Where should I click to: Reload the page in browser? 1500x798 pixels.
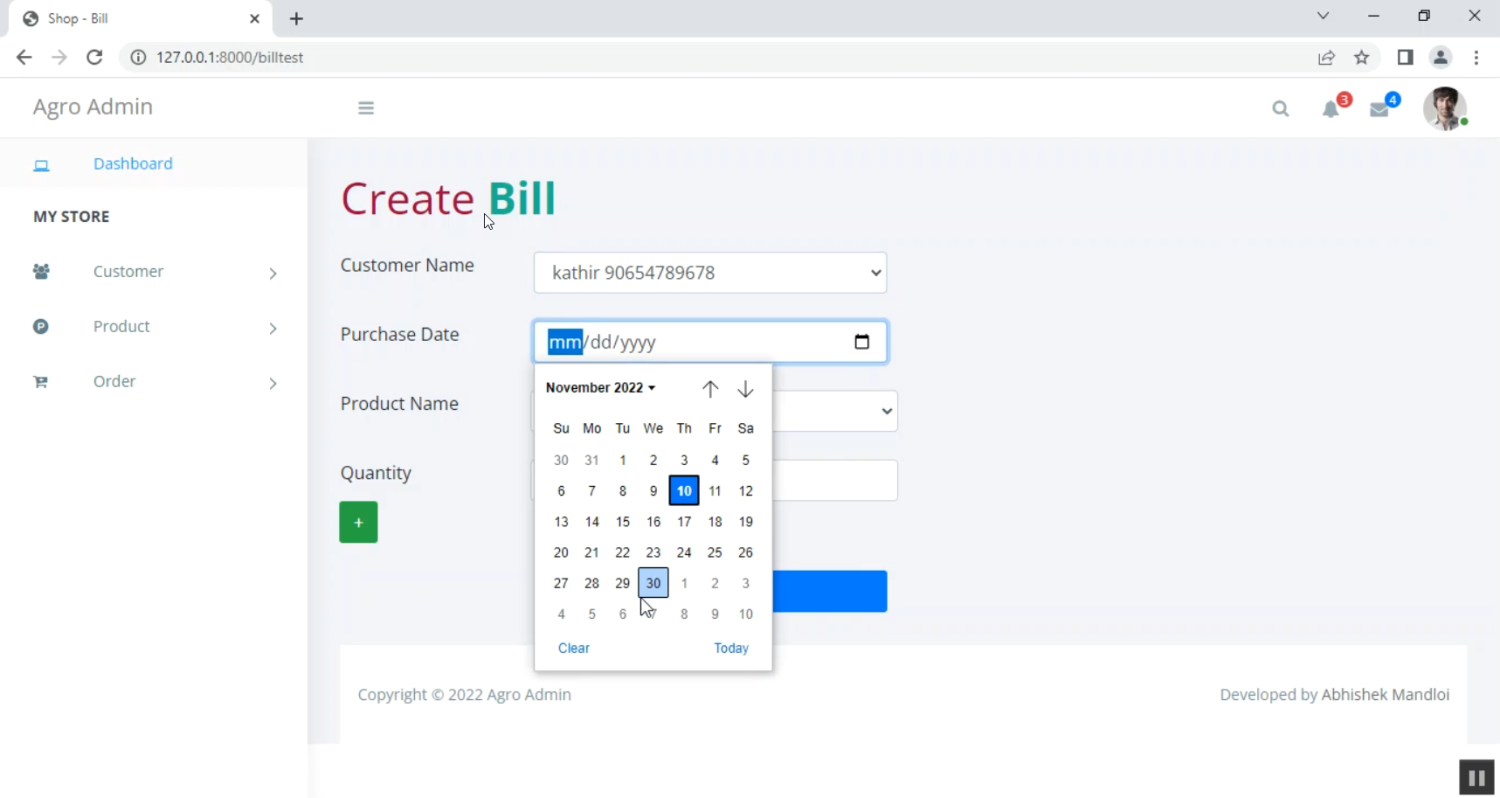pyautogui.click(x=94, y=58)
